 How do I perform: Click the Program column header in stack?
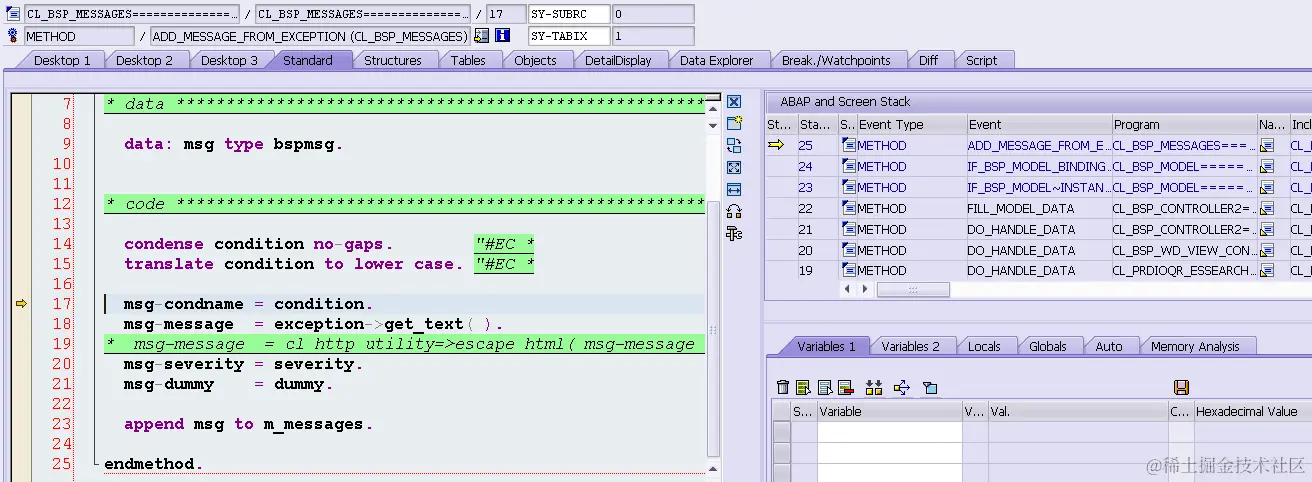coord(1184,125)
